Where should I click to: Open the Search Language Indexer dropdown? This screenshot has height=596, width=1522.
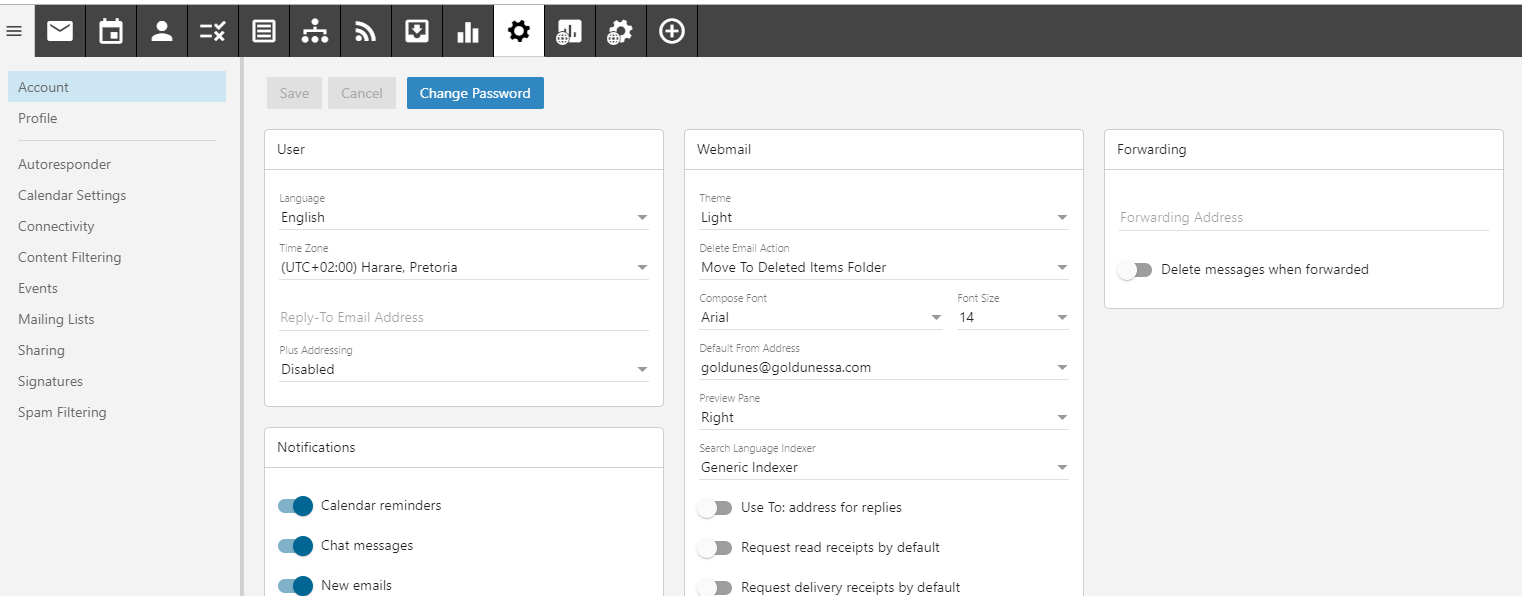pos(884,467)
